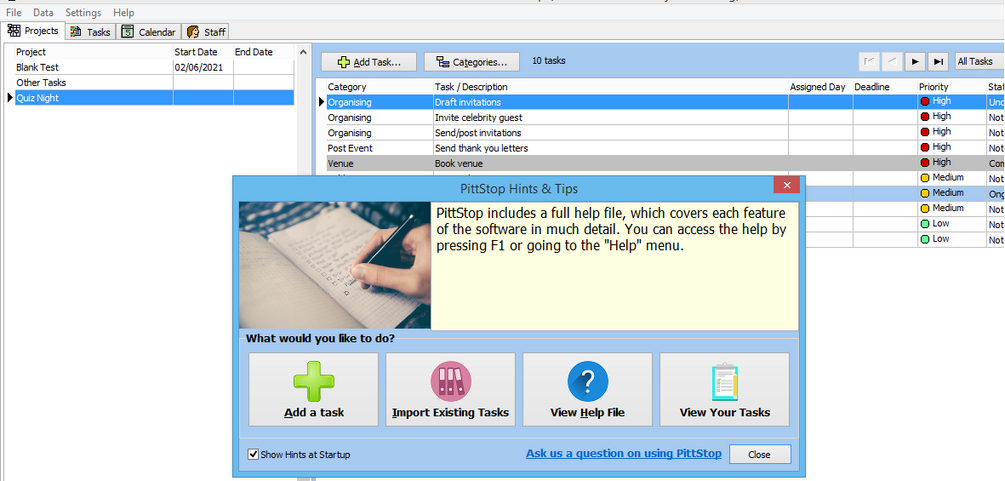Click the Add a task button
The height and width of the screenshot is (481, 1005).
313,389
